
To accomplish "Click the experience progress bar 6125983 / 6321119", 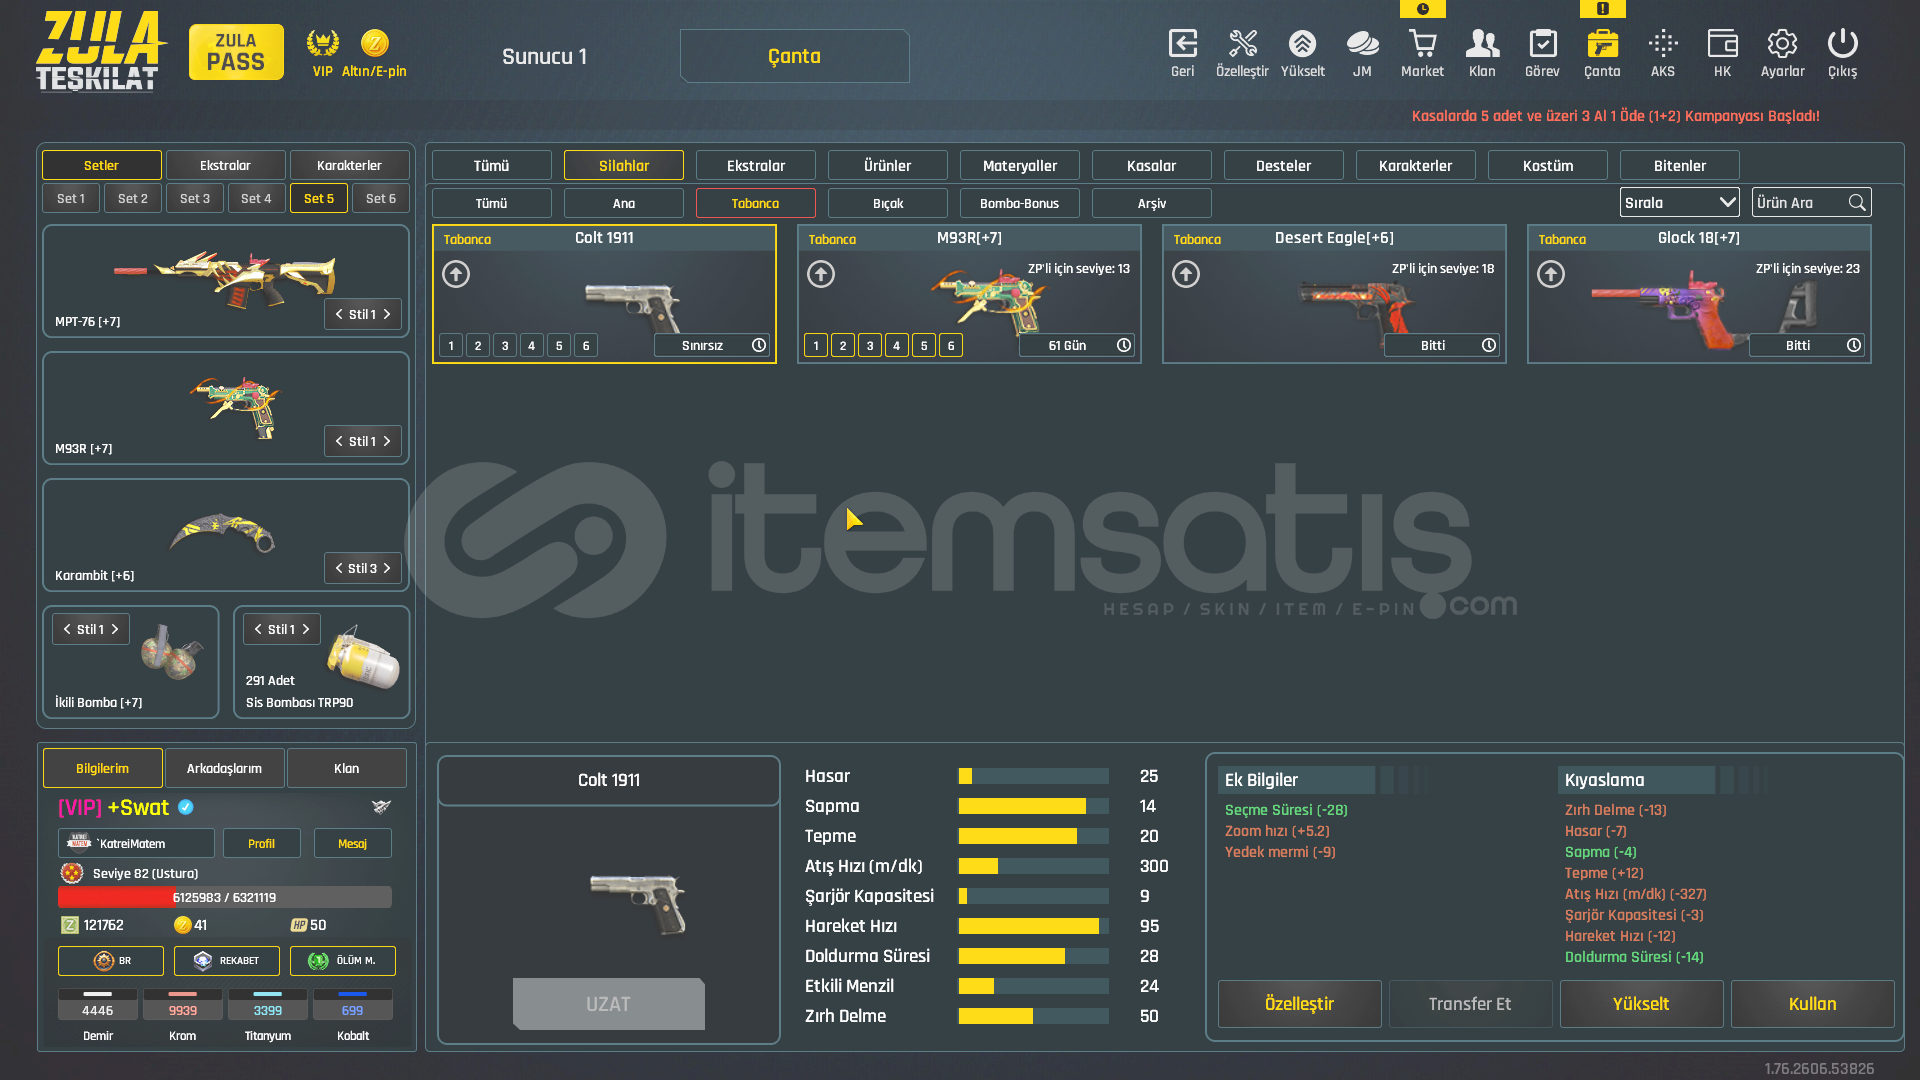I will click(225, 897).
